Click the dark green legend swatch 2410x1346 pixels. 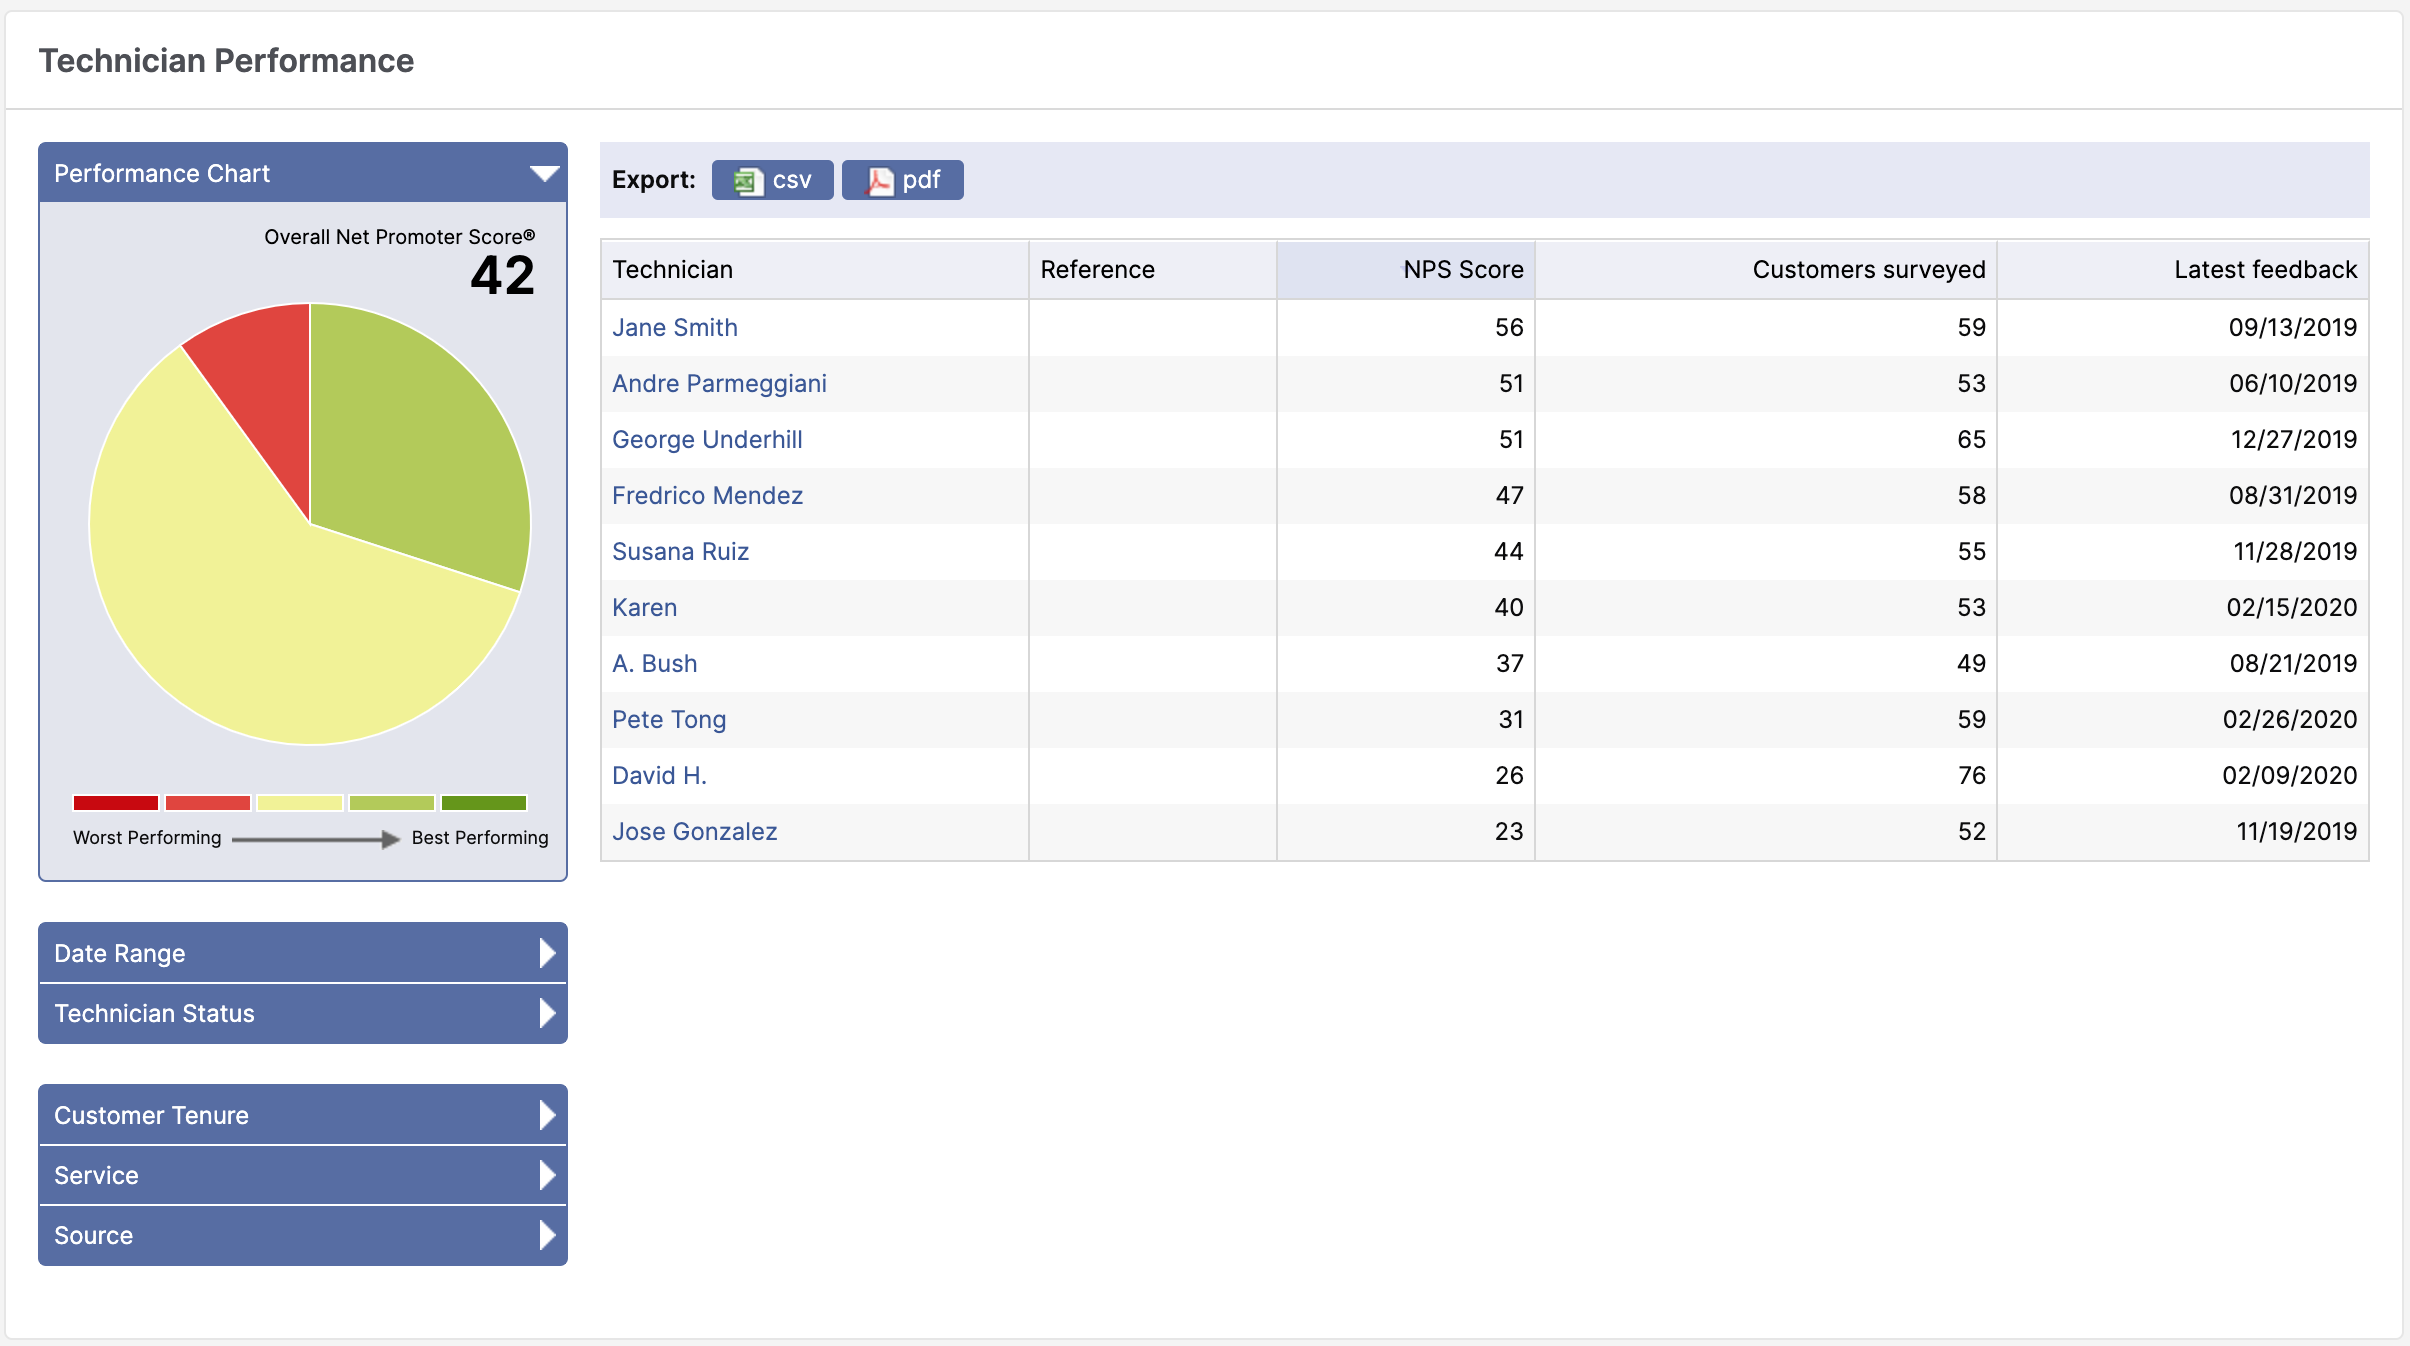pos(484,803)
